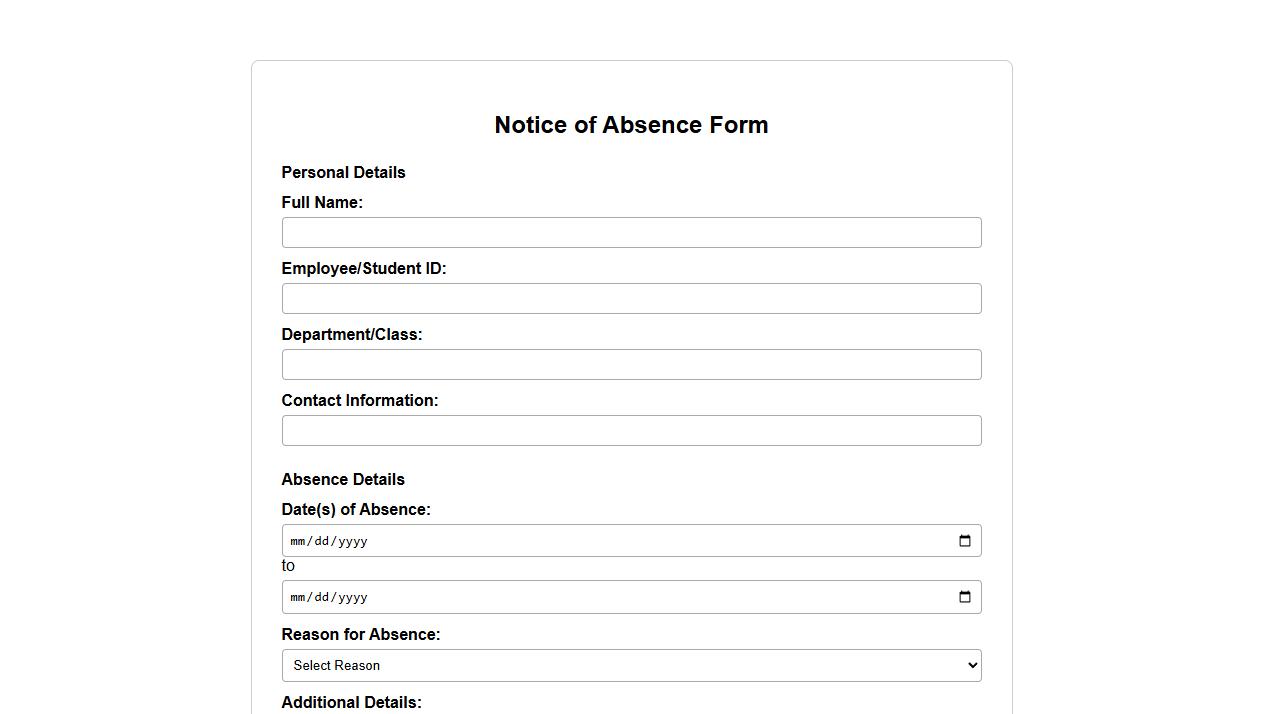1263x714 pixels.
Task: Click the Additional Details label
Action: pyautogui.click(x=351, y=702)
